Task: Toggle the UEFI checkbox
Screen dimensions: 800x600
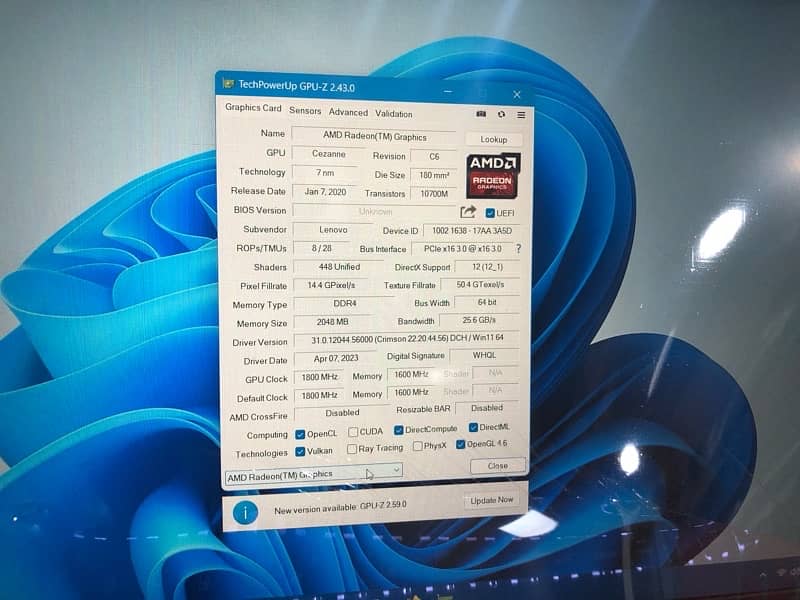Action: (490, 213)
